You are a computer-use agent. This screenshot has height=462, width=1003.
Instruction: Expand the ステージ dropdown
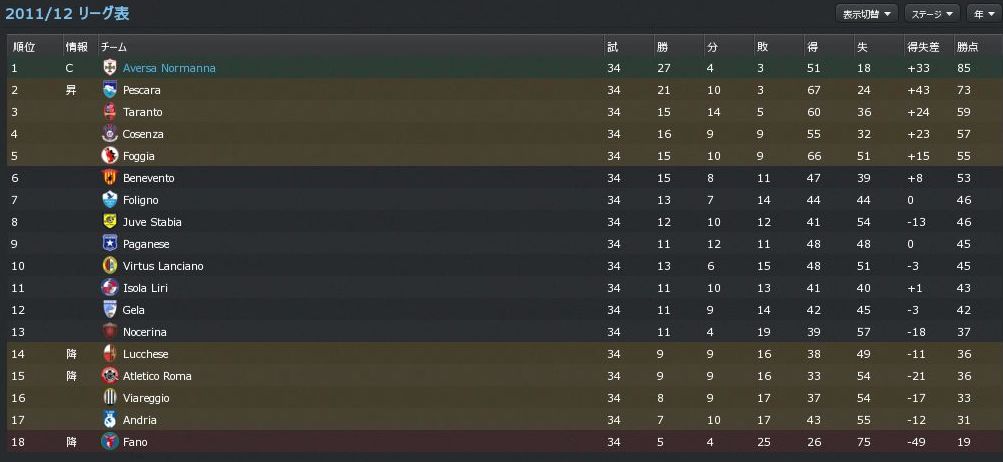tap(932, 14)
